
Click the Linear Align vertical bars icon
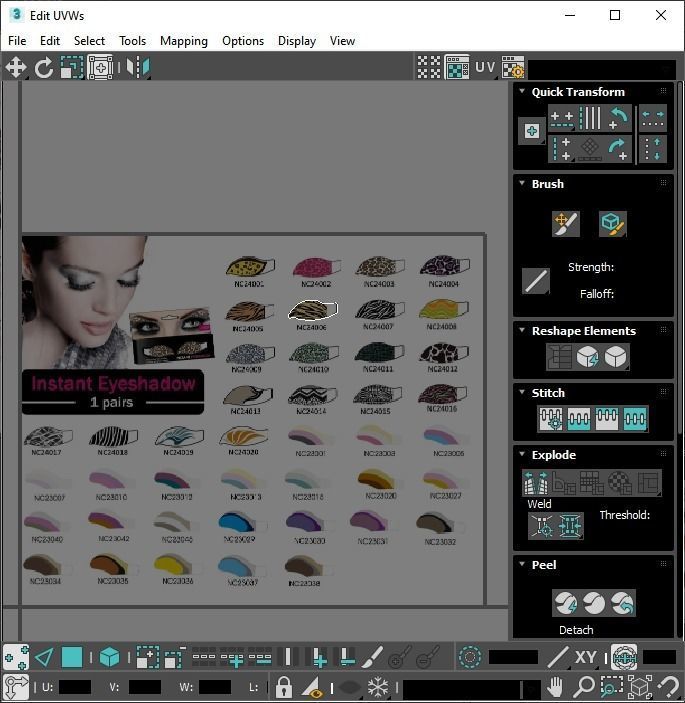[x=590, y=118]
